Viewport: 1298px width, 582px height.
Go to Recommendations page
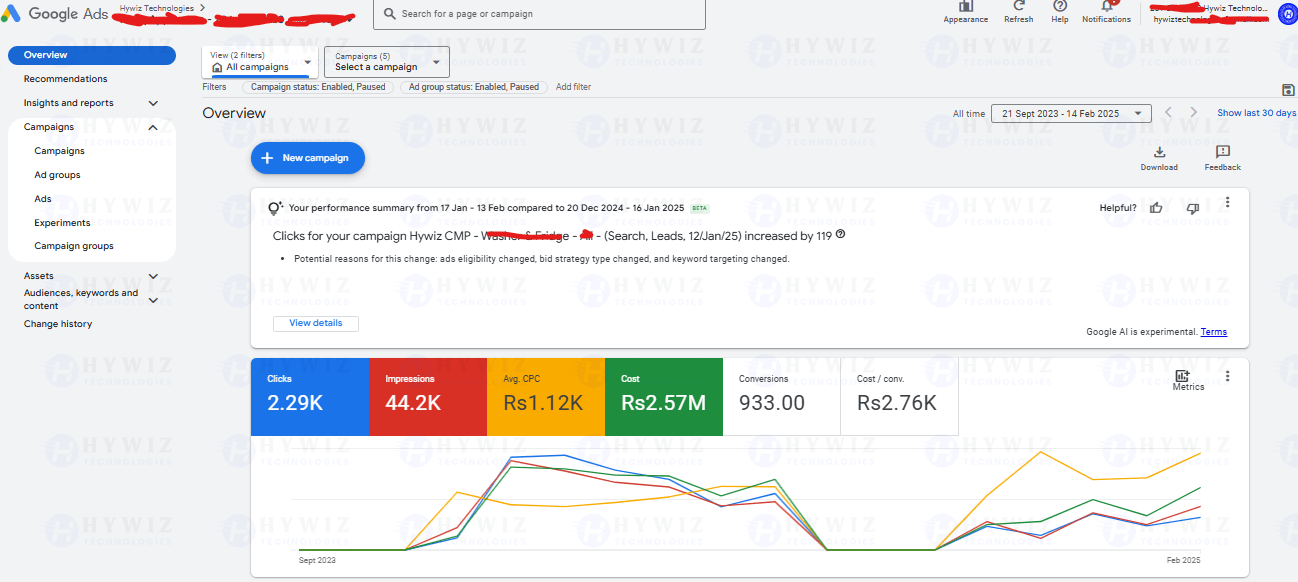point(66,79)
